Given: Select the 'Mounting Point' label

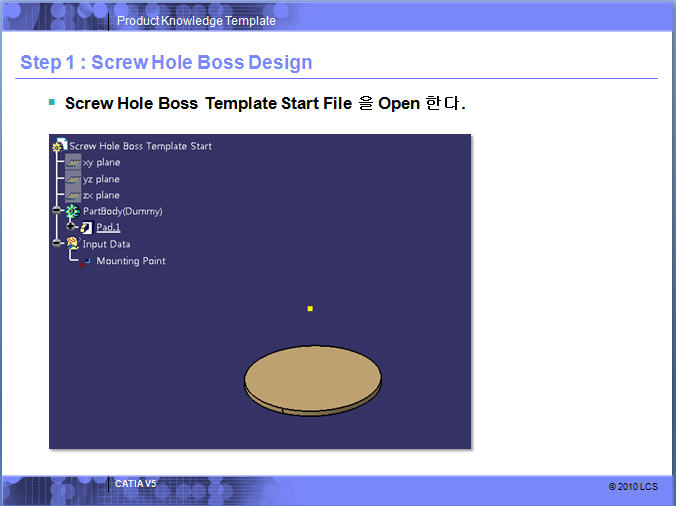Looking at the screenshot, I should coord(131,261).
